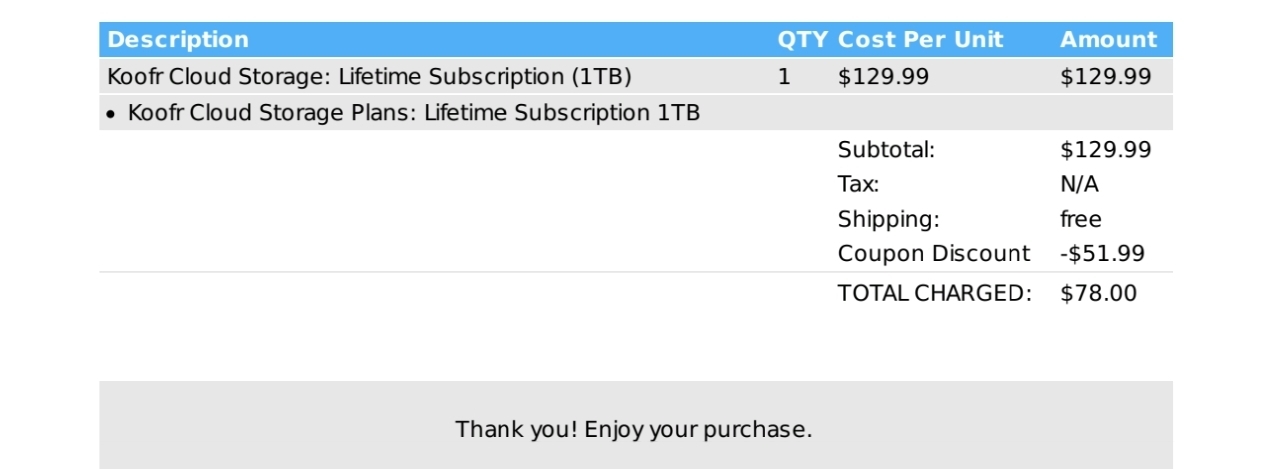Click the Thank you! Enjoy your purchase message
The height and width of the screenshot is (469, 1264).
click(634, 430)
